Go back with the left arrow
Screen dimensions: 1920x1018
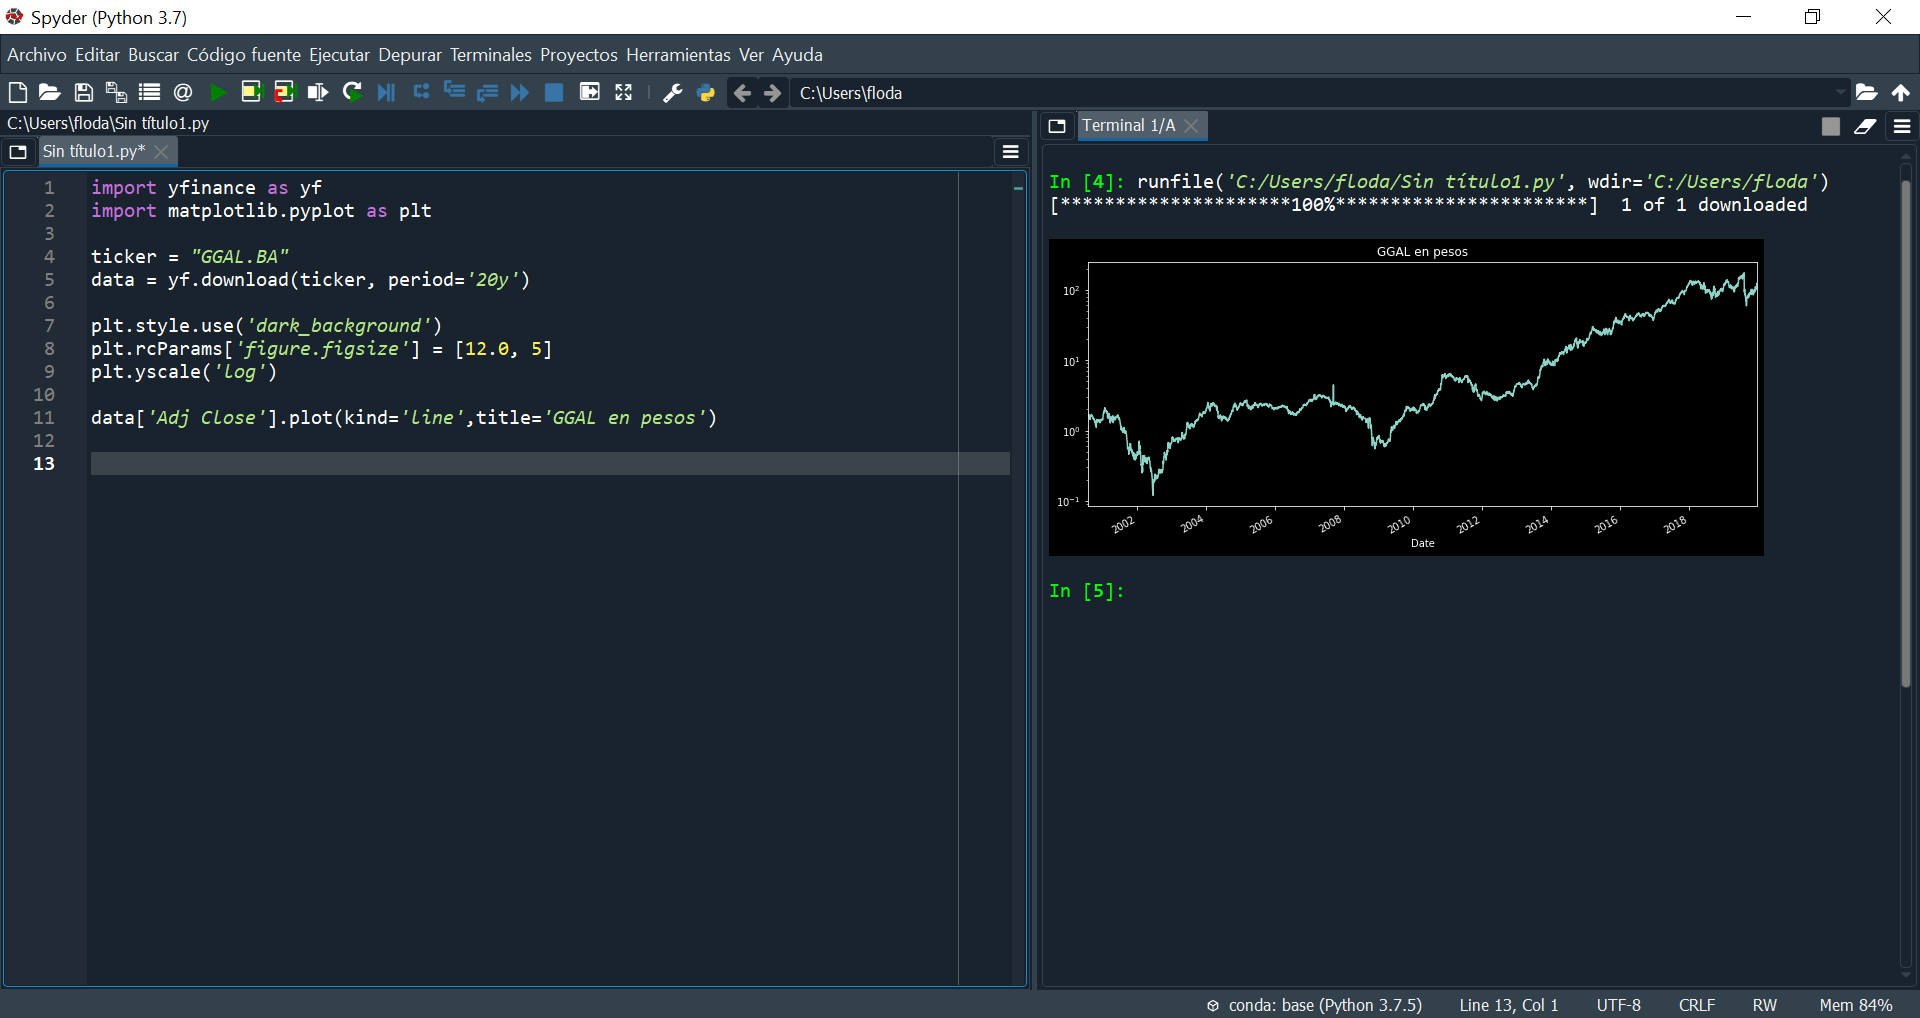(742, 93)
